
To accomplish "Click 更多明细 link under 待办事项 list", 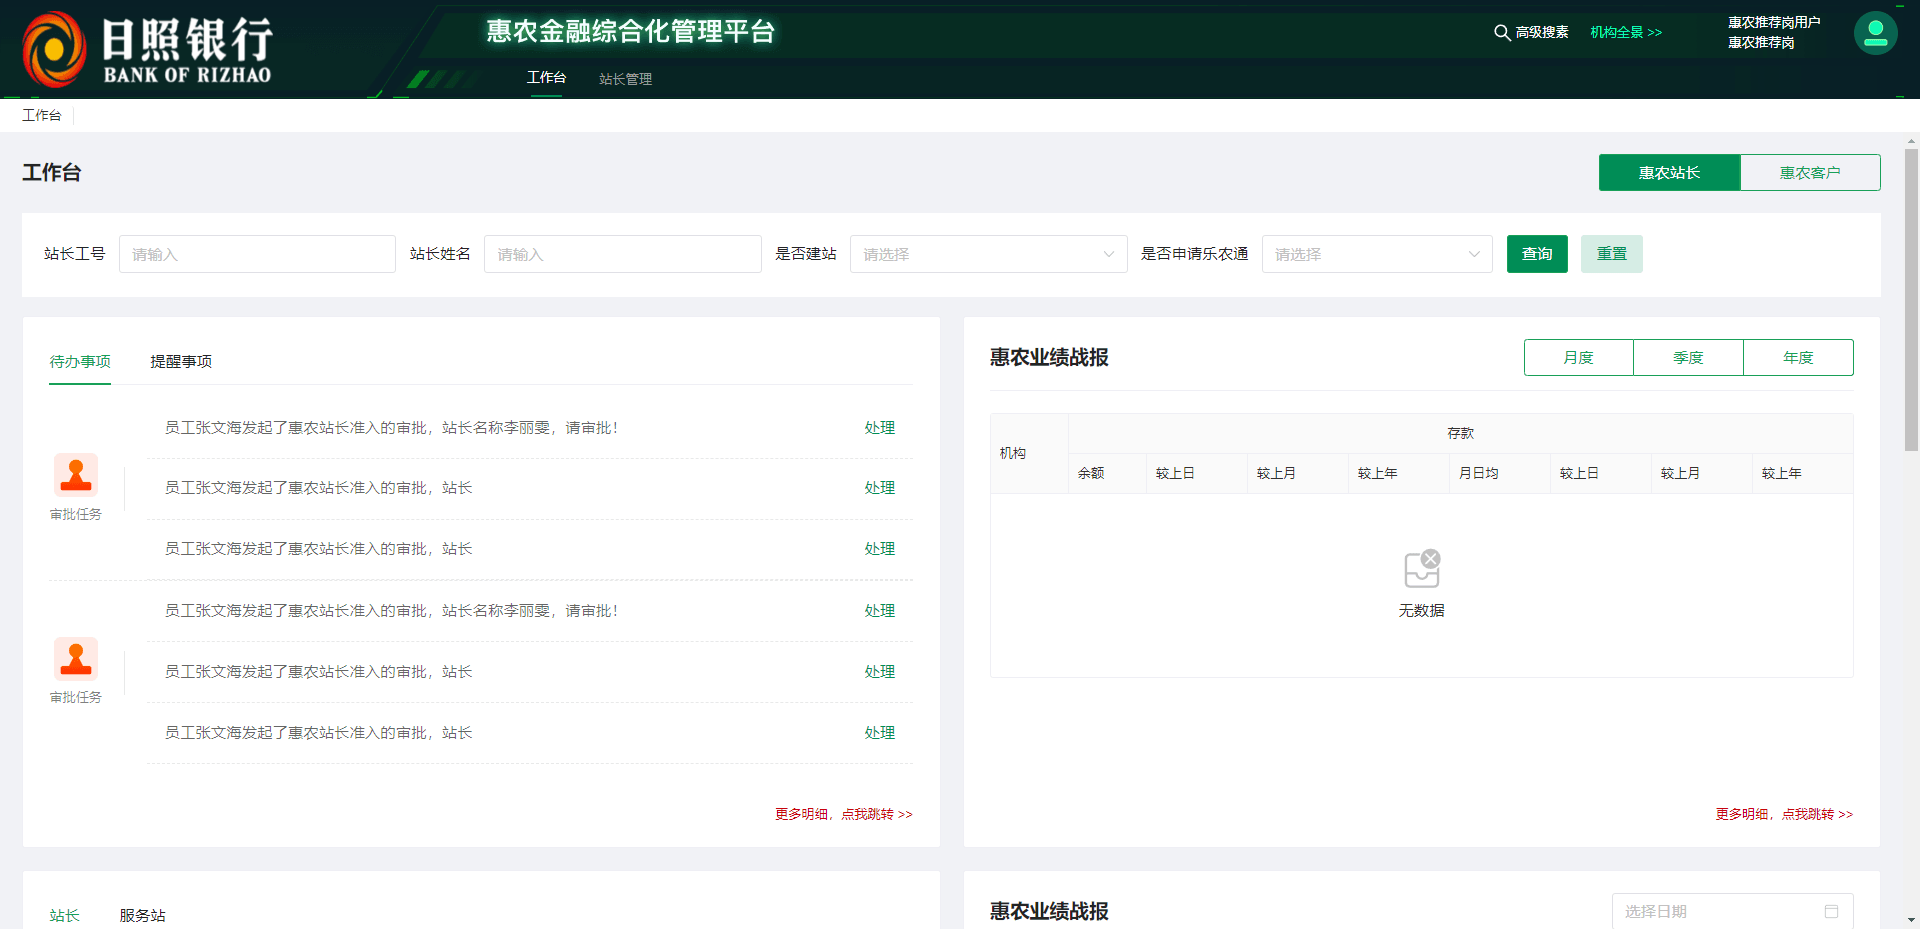I will 843,814.
